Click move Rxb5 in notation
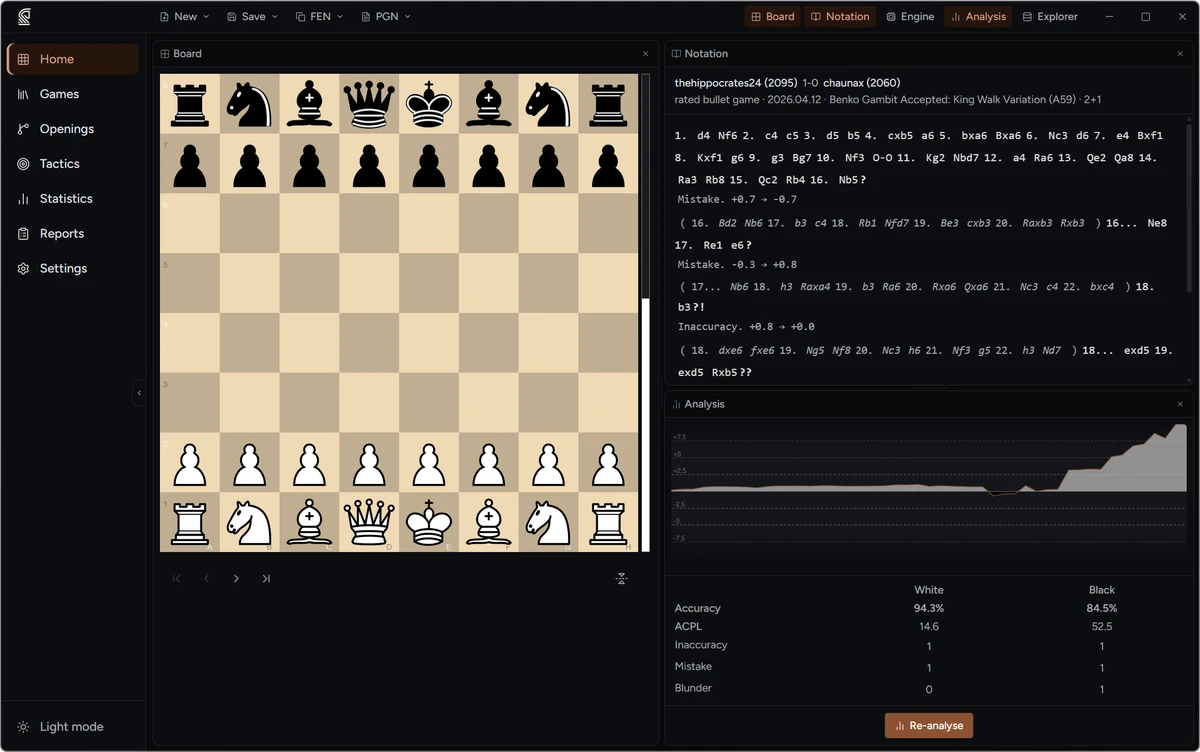The image size is (1200, 752). point(732,373)
